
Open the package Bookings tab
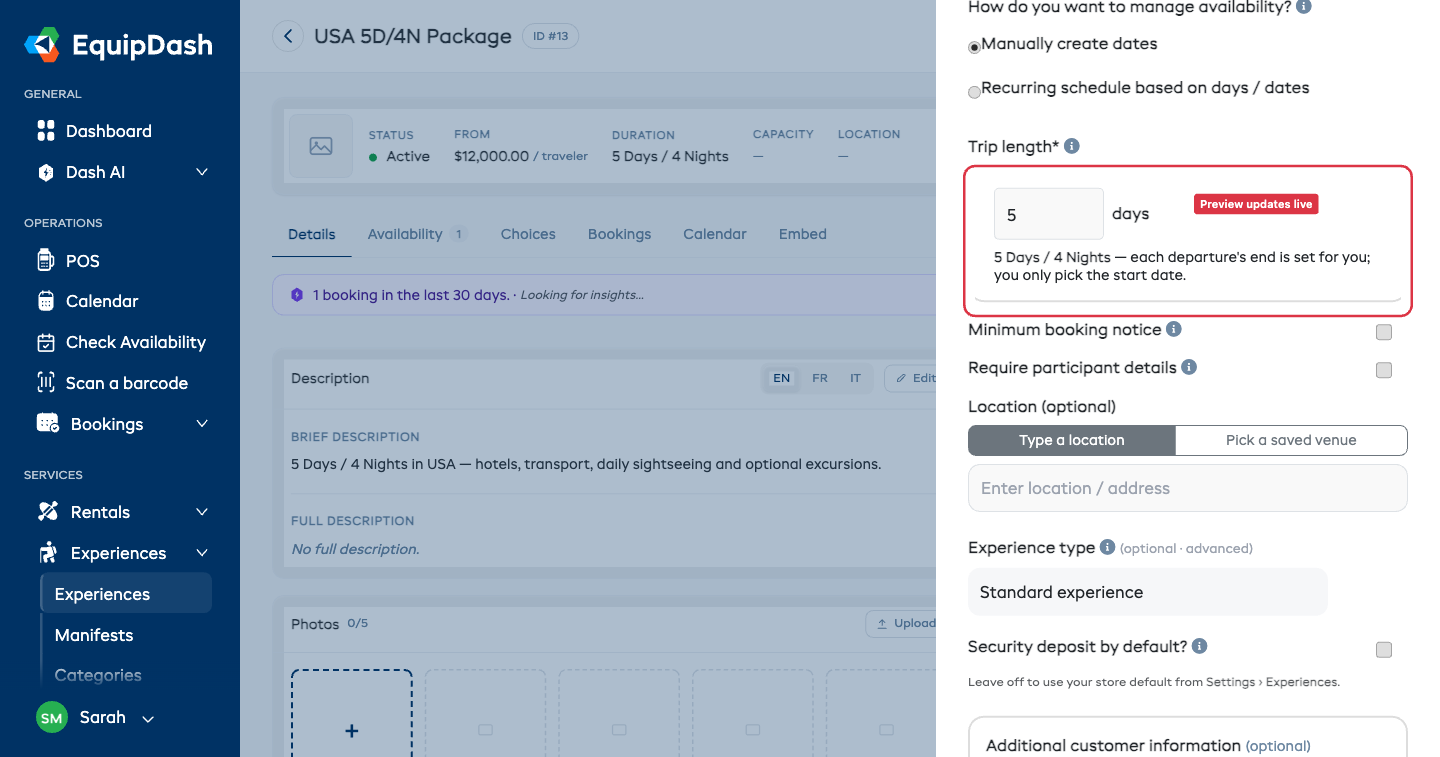[619, 234]
